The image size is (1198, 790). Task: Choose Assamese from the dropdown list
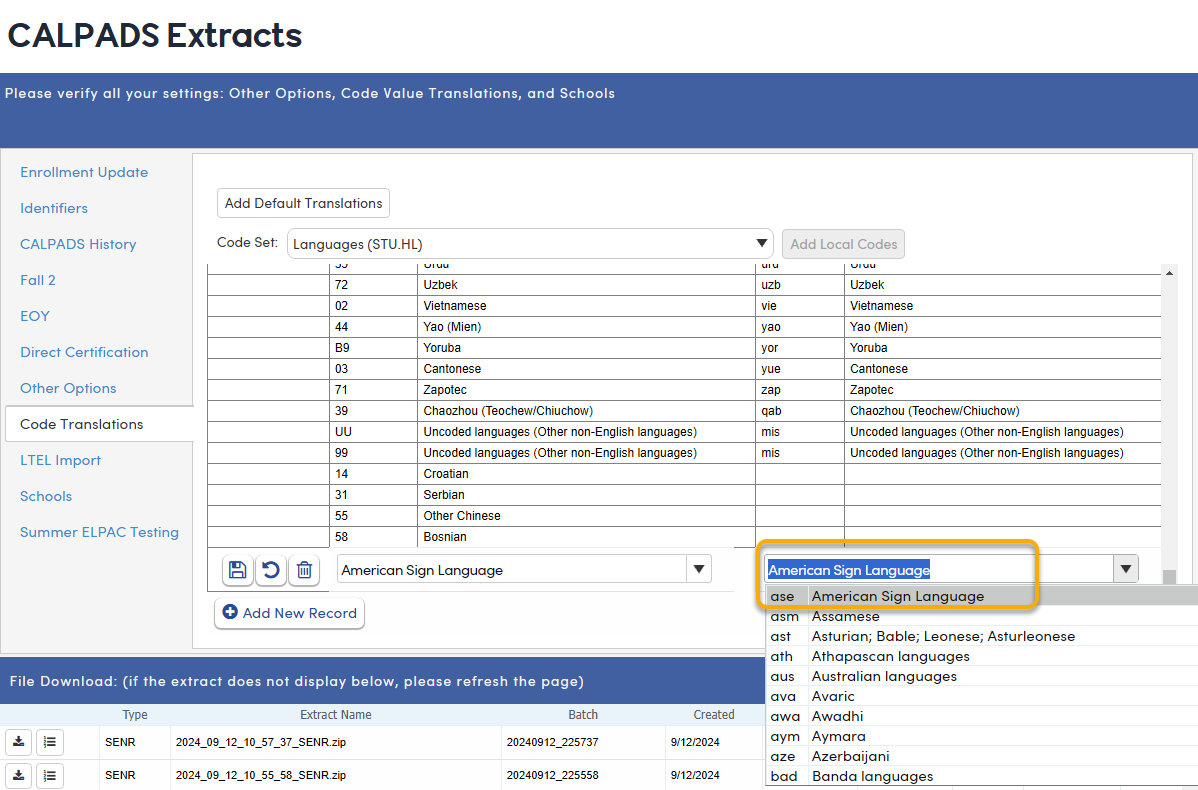pos(982,616)
